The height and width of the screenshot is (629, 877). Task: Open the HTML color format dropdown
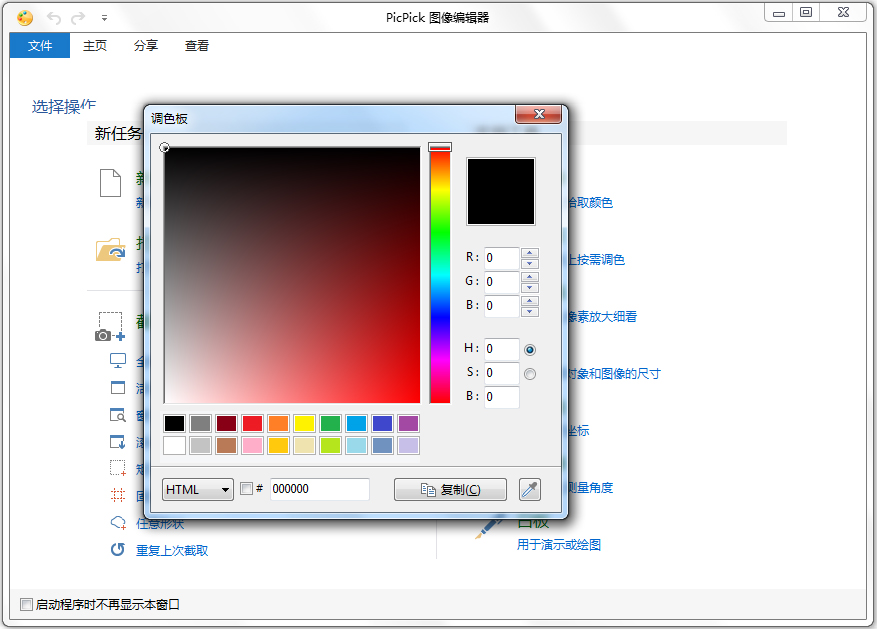click(198, 489)
